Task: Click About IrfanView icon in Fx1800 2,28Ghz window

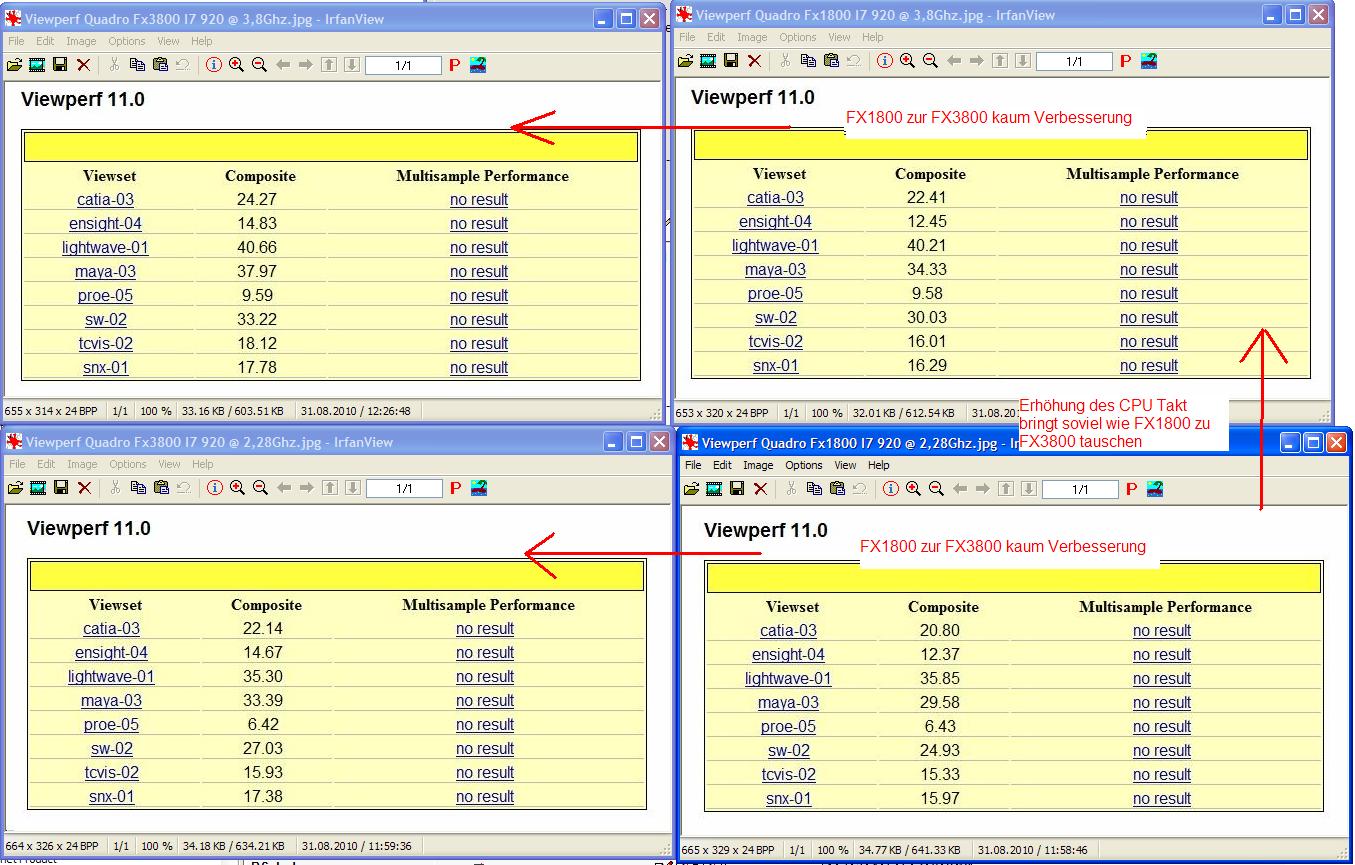Action: 1155,489
